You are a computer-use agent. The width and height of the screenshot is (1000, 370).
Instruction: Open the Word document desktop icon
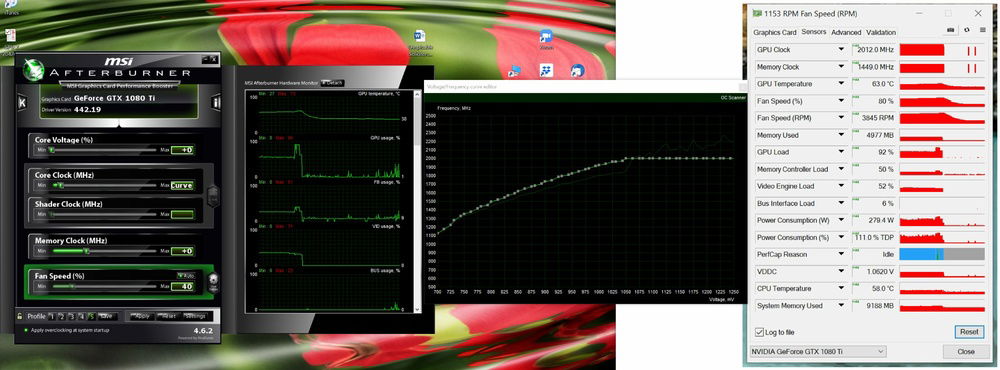click(419, 40)
